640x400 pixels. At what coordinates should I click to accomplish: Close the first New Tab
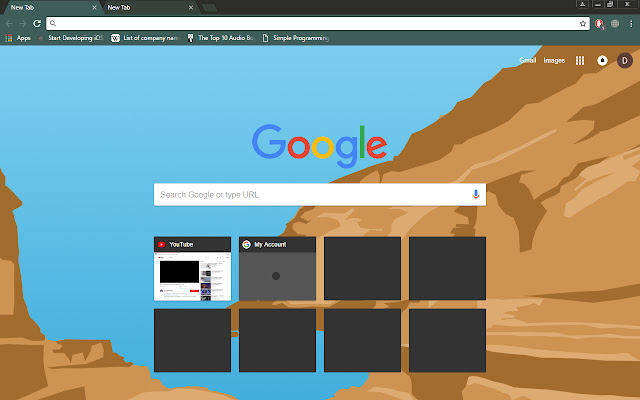pyautogui.click(x=94, y=7)
